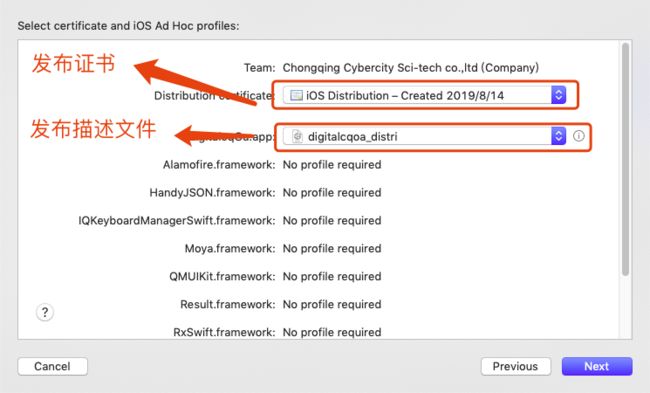The image size is (650, 393).
Task: Click the certificate icon in Distribution dropdown
Action: (x=296, y=95)
